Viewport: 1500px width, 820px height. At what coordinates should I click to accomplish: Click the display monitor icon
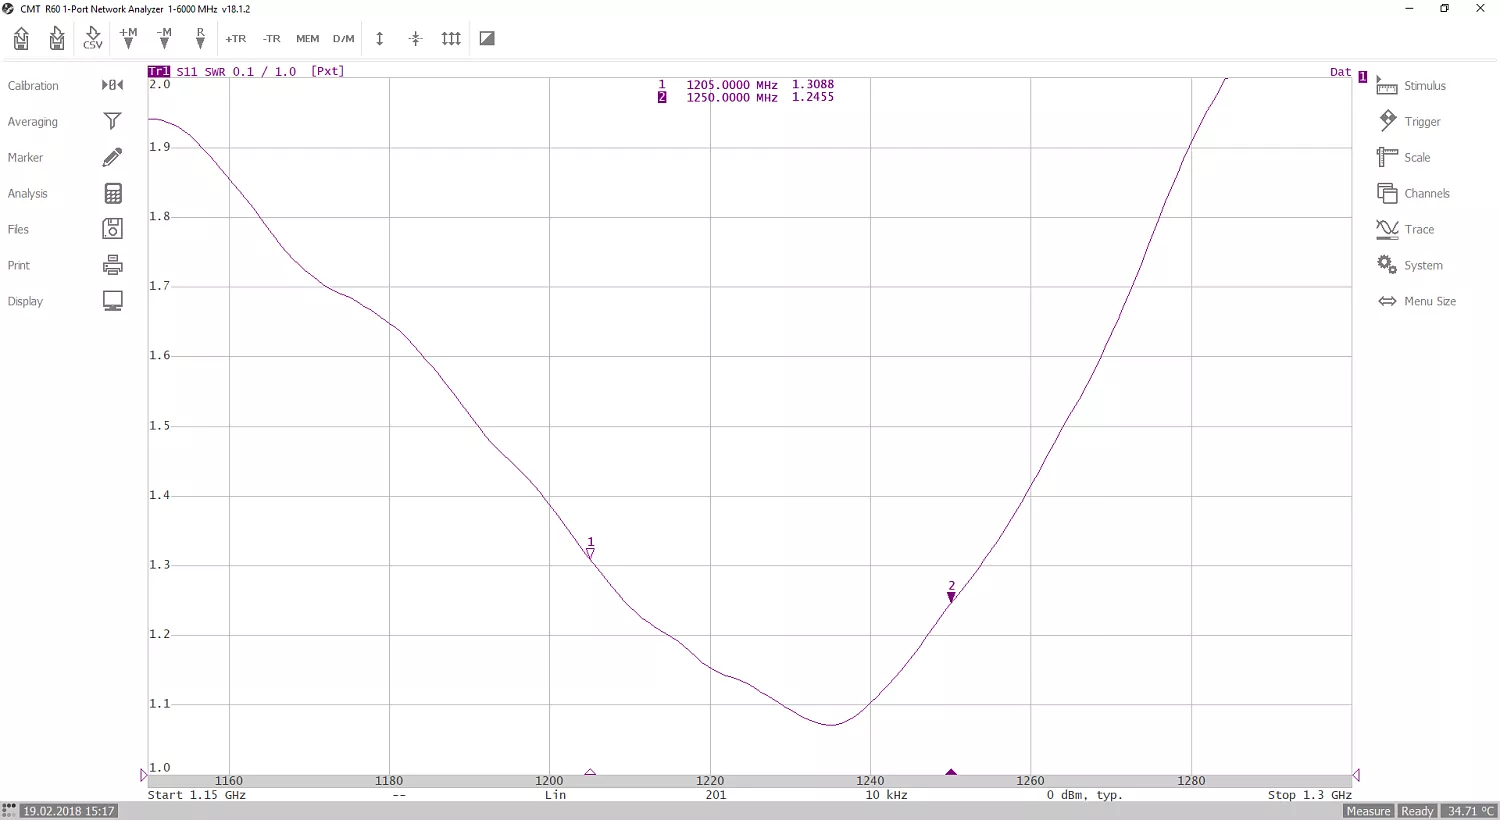[x=112, y=301]
